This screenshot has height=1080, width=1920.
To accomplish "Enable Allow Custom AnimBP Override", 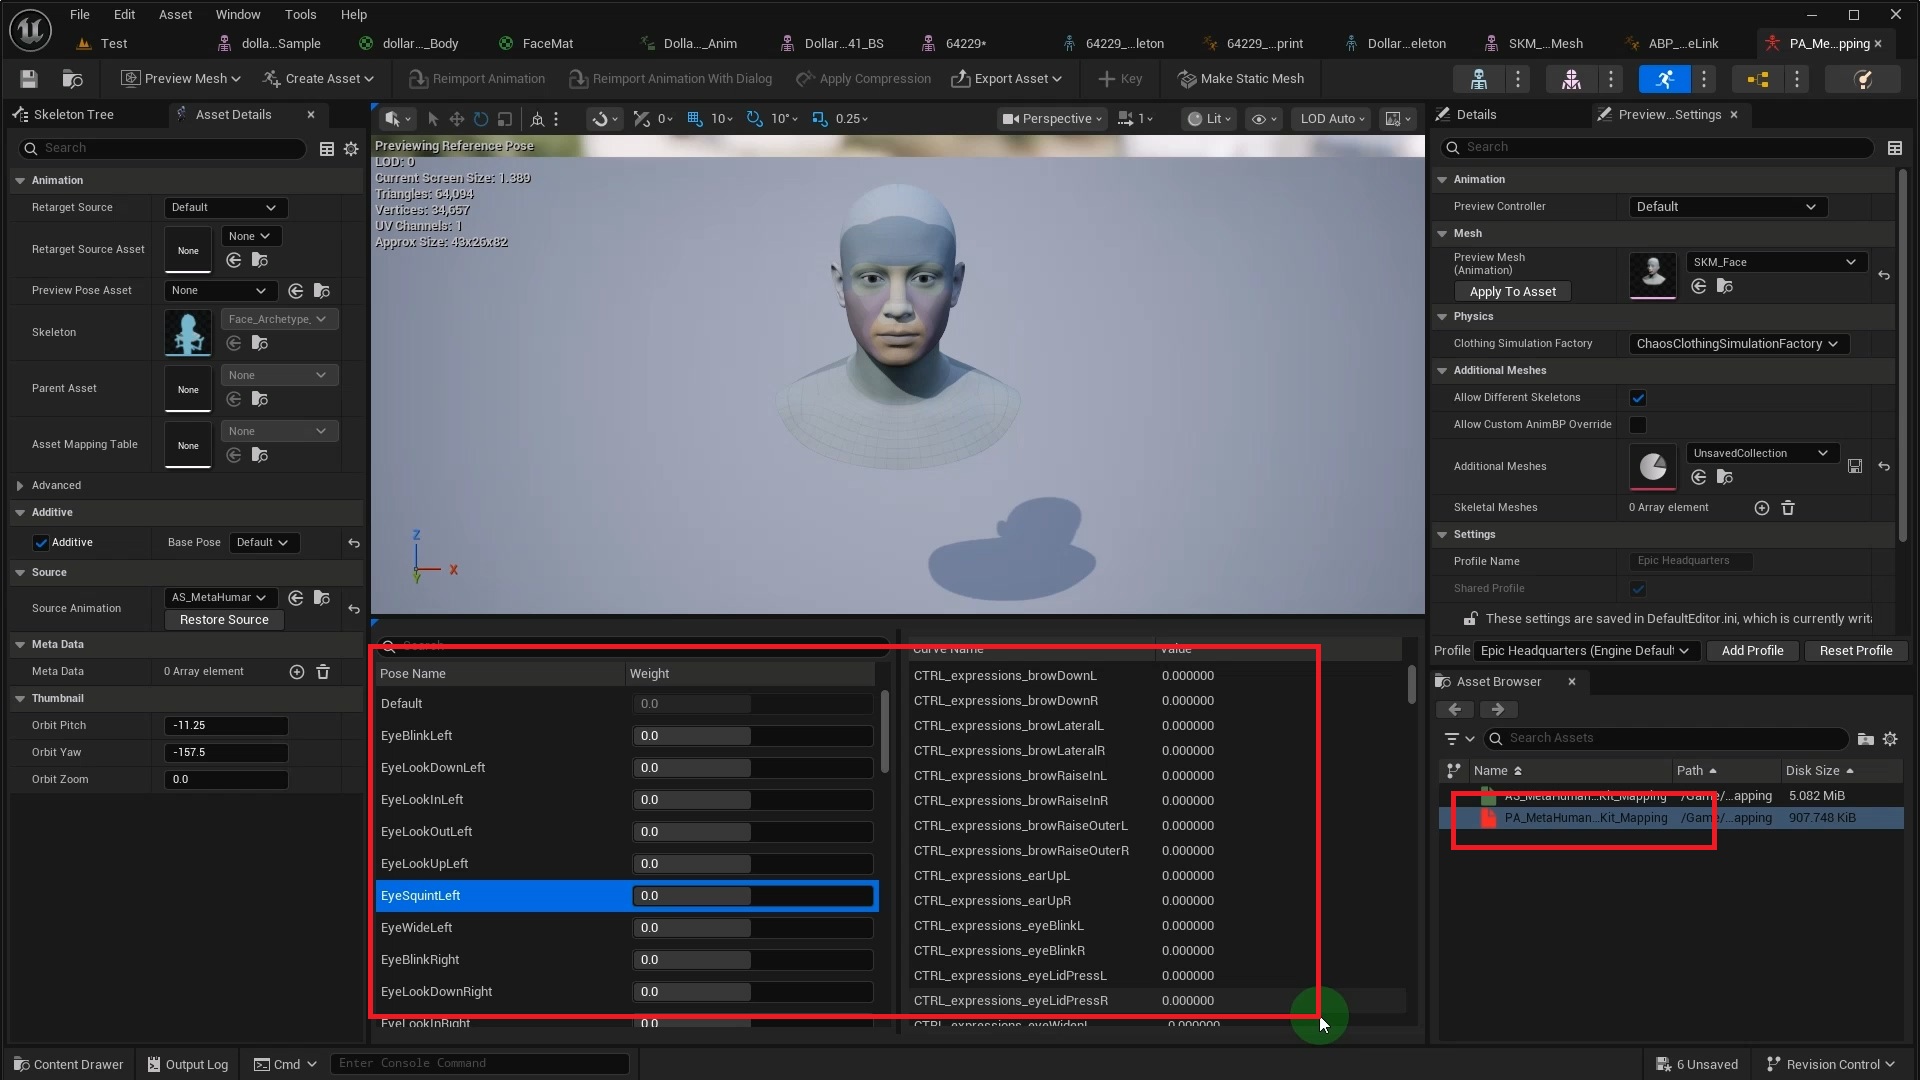I will 1639,424.
